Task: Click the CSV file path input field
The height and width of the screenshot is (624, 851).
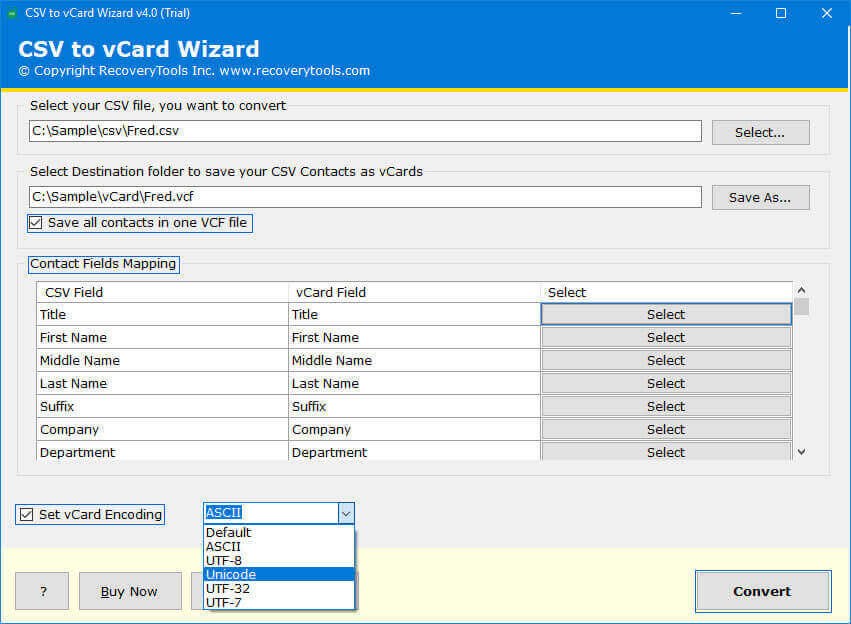Action: [x=365, y=131]
